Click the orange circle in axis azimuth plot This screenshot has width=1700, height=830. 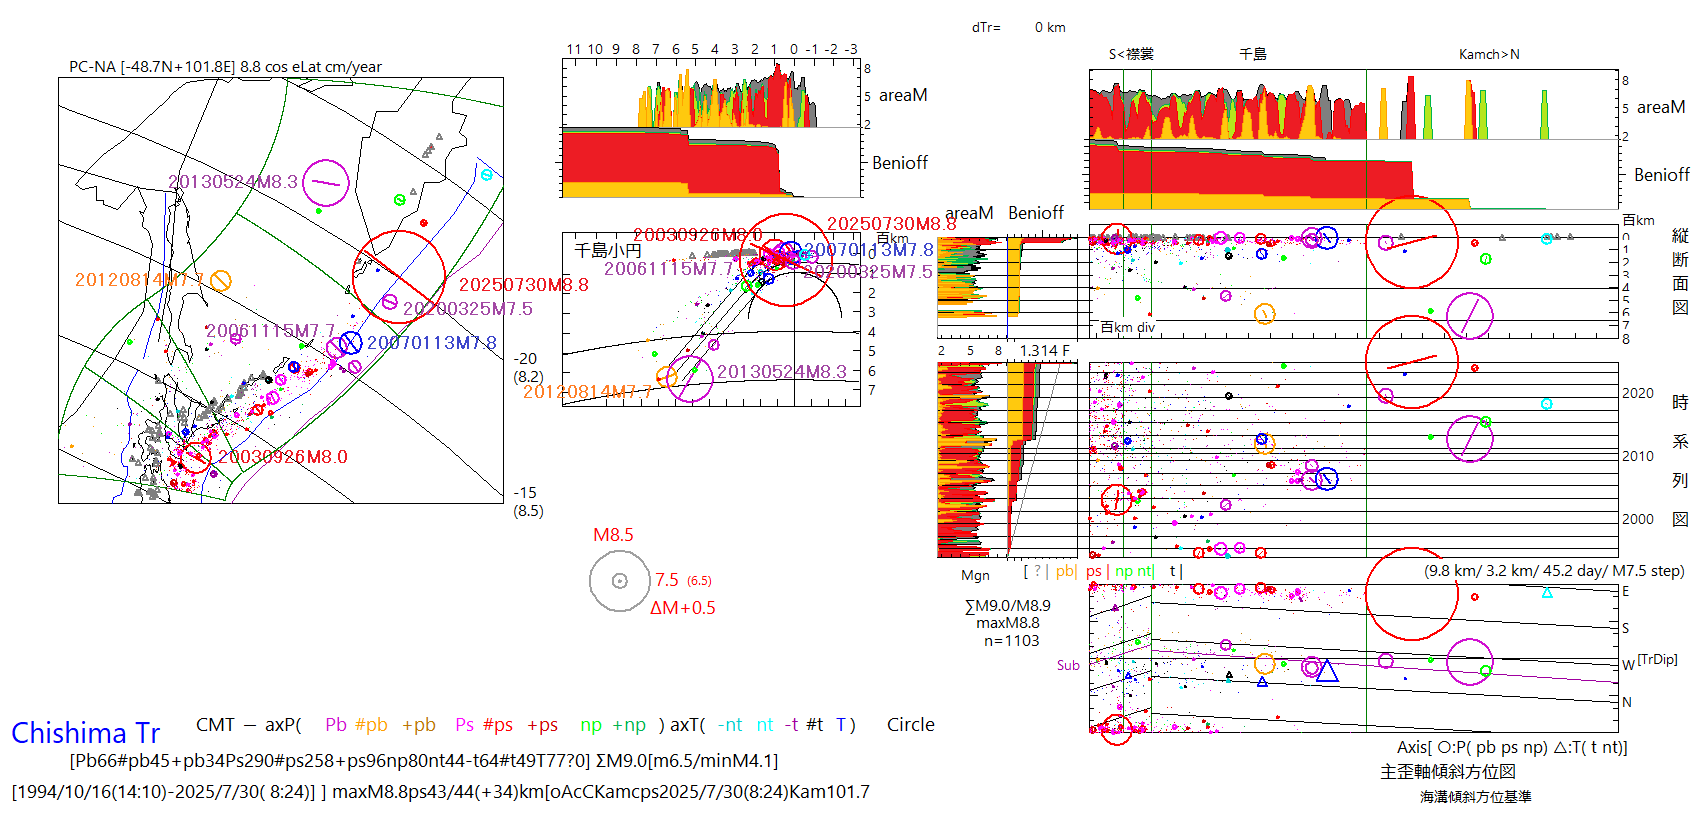[1264, 663]
